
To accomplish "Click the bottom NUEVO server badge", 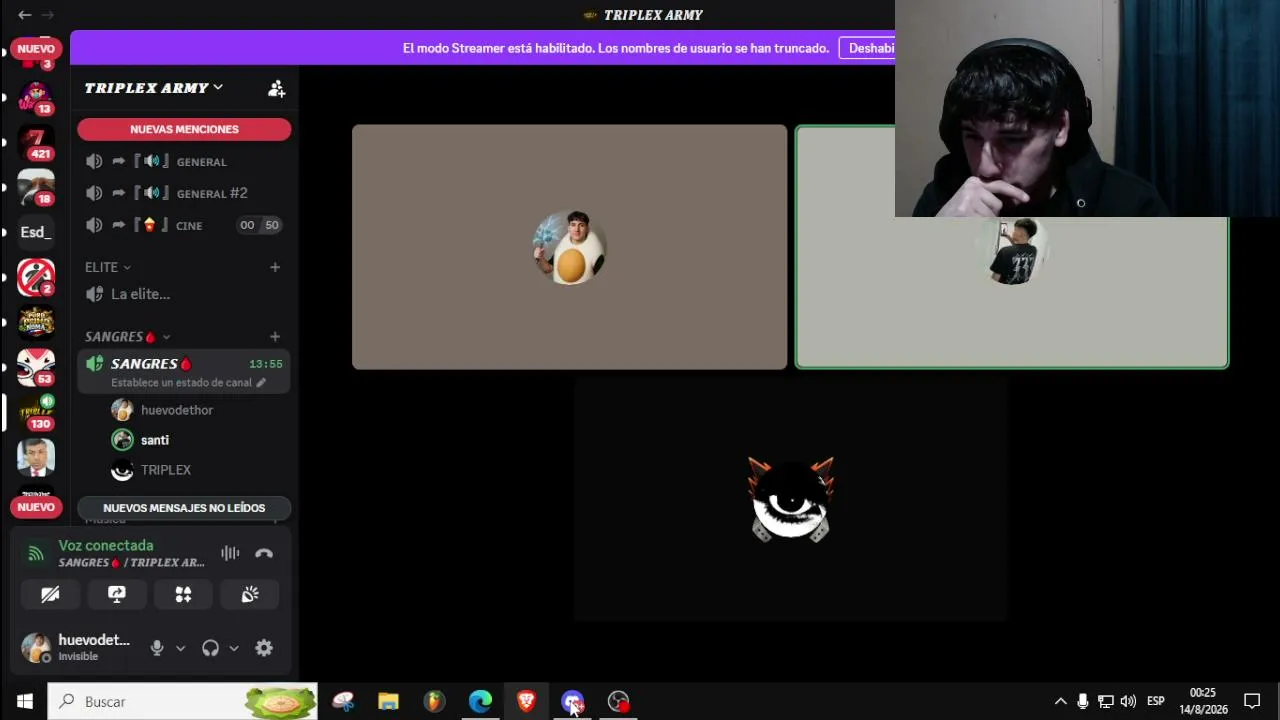I will (36, 507).
